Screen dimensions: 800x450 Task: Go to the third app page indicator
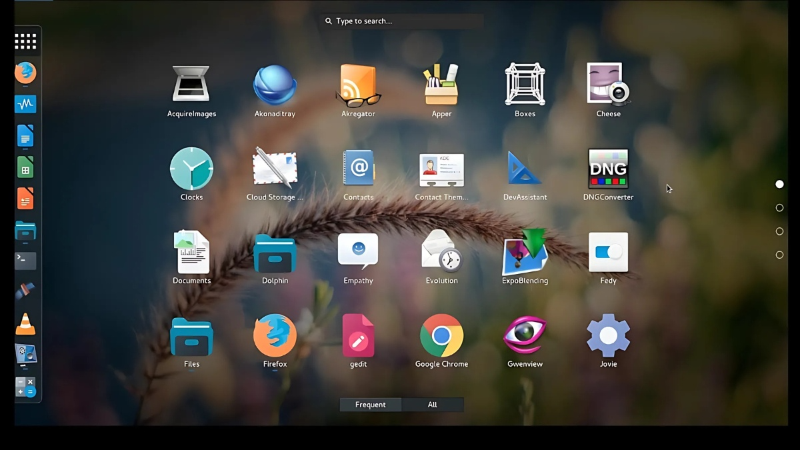(779, 231)
